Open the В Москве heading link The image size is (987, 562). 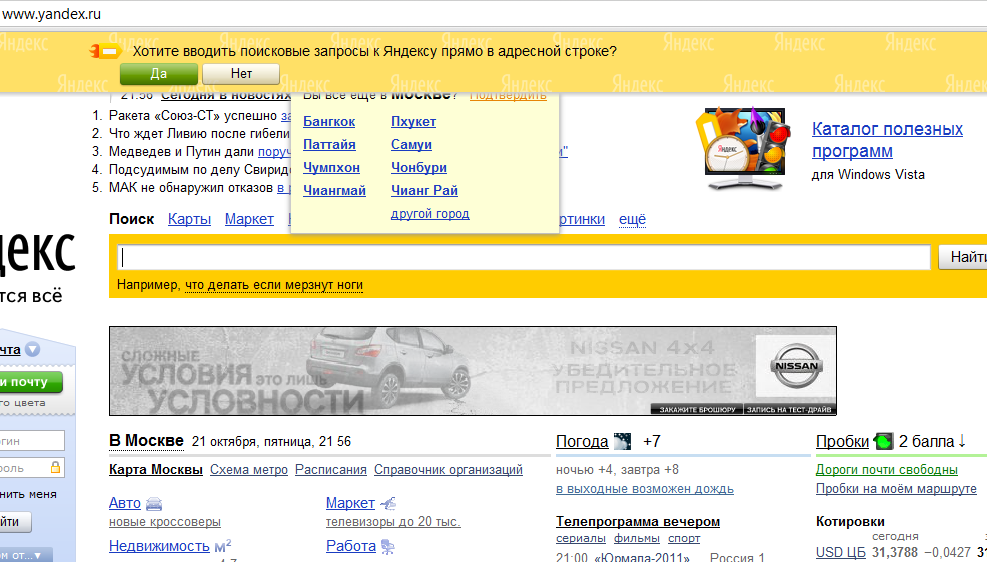click(146, 441)
